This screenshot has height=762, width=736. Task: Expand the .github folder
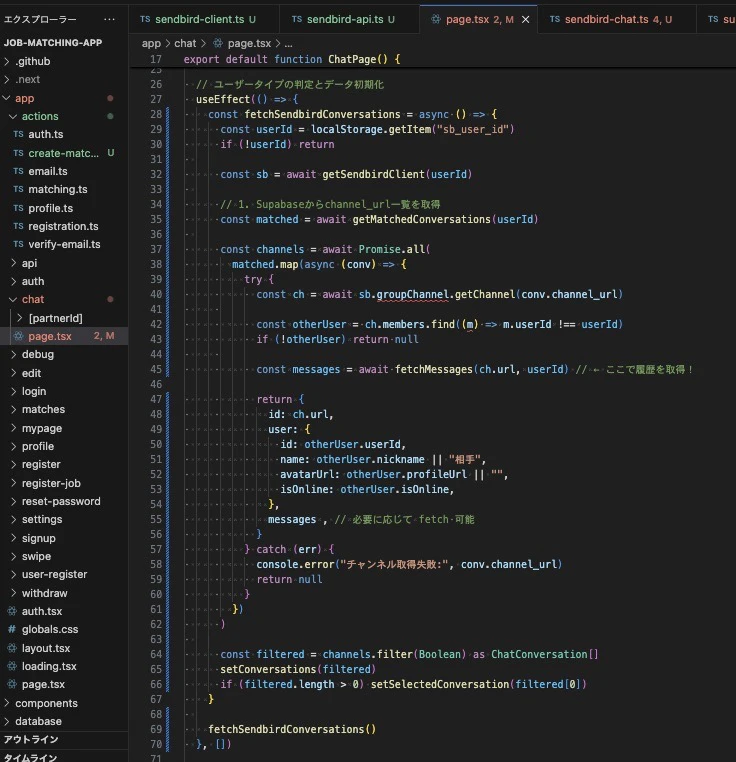(x=64, y=61)
